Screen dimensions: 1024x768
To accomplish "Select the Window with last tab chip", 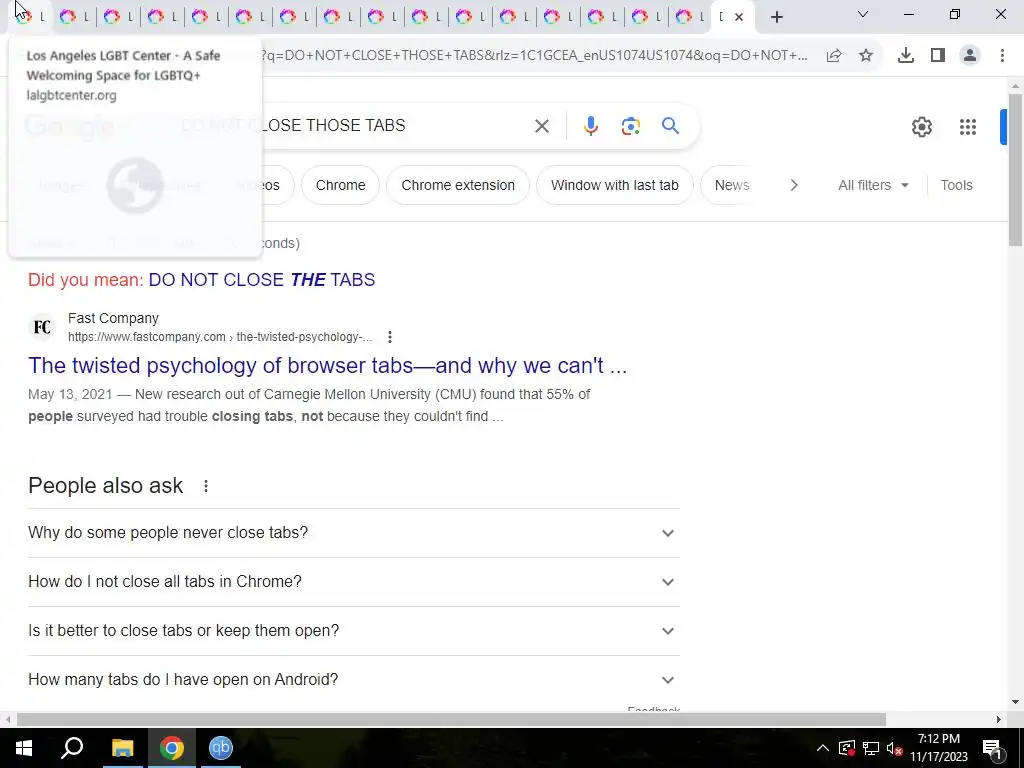I will point(615,185).
